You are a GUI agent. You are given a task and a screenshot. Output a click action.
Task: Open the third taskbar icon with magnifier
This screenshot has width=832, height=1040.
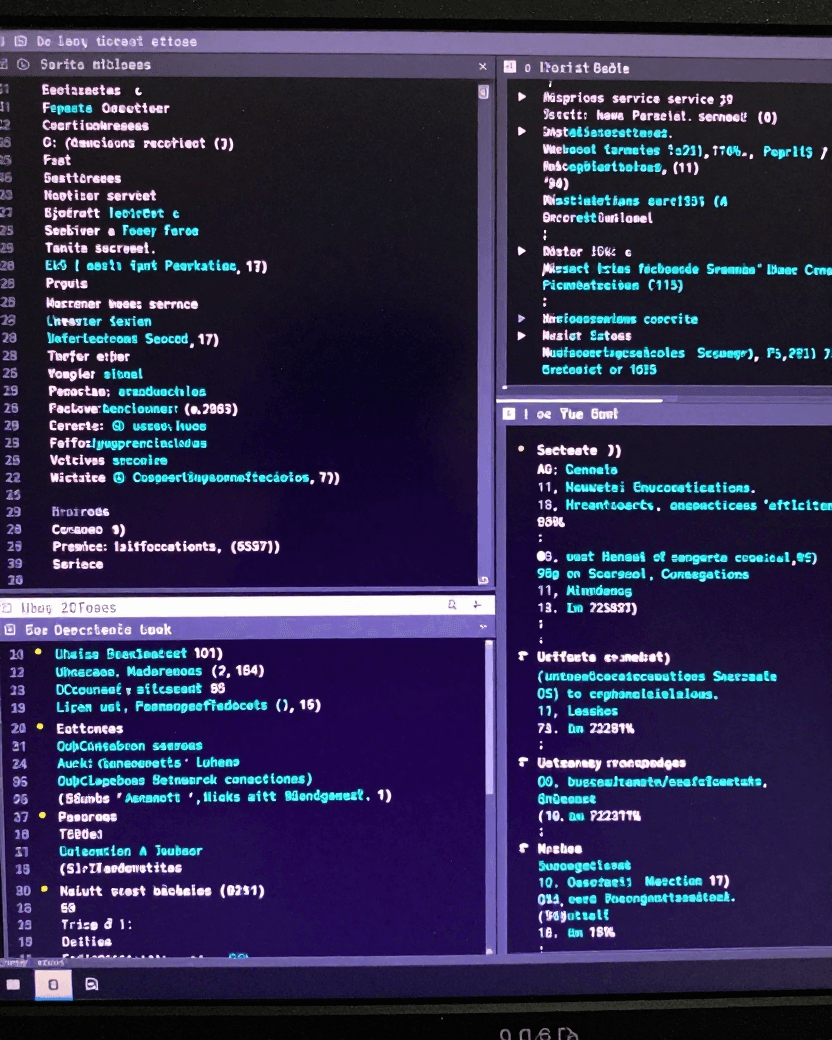pos(92,984)
